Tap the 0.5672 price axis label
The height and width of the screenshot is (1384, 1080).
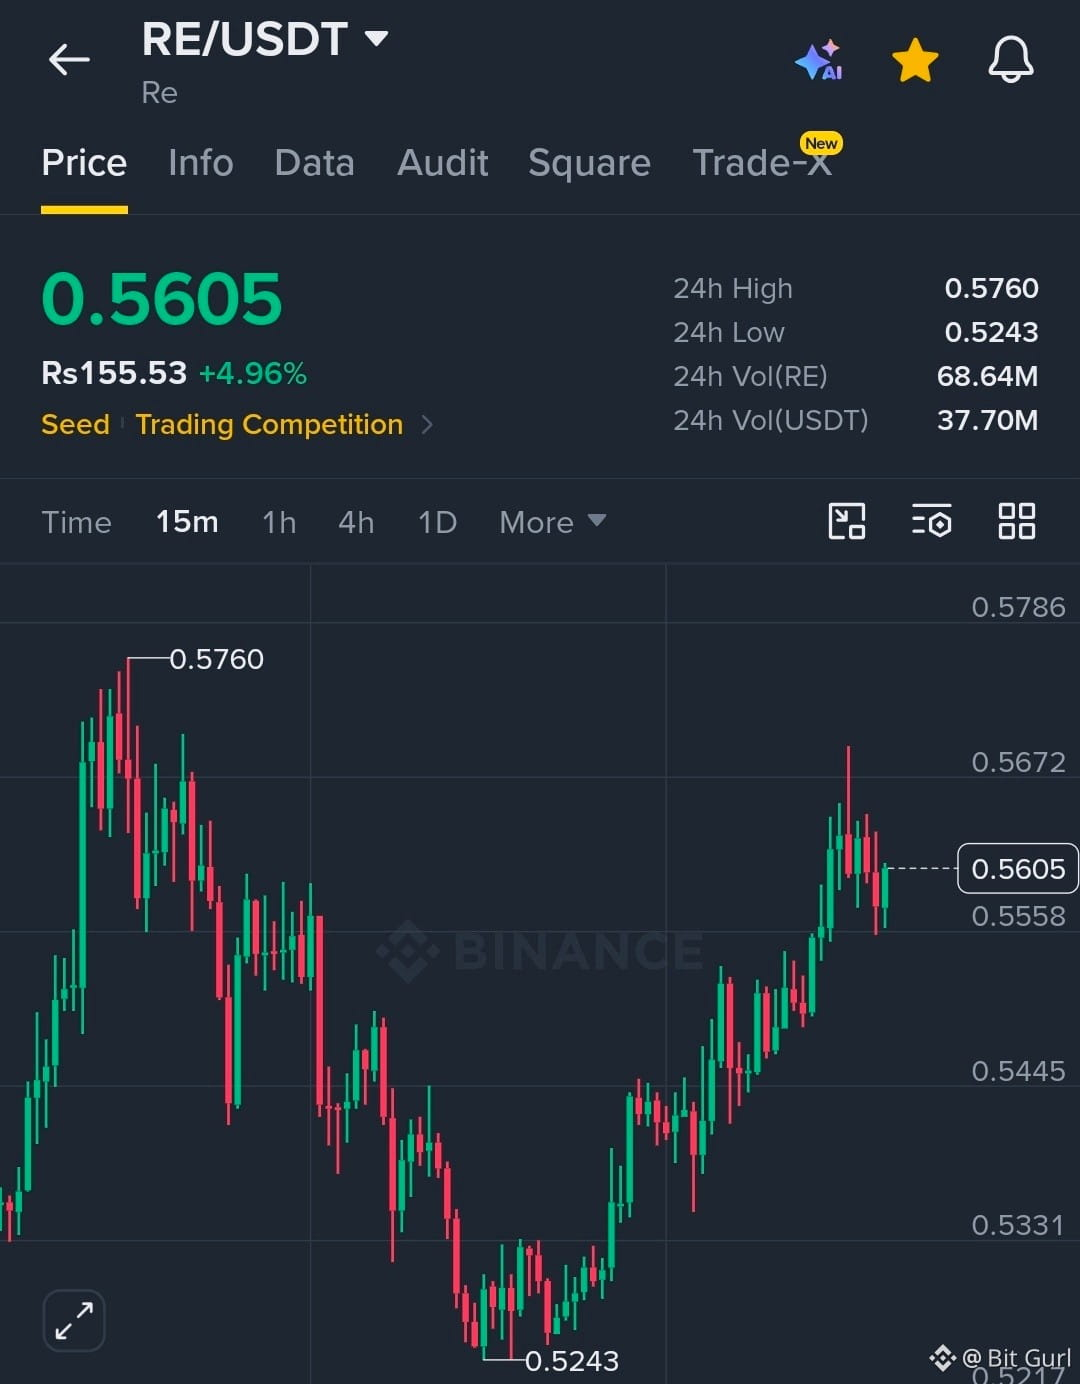pyautogui.click(x=1018, y=762)
